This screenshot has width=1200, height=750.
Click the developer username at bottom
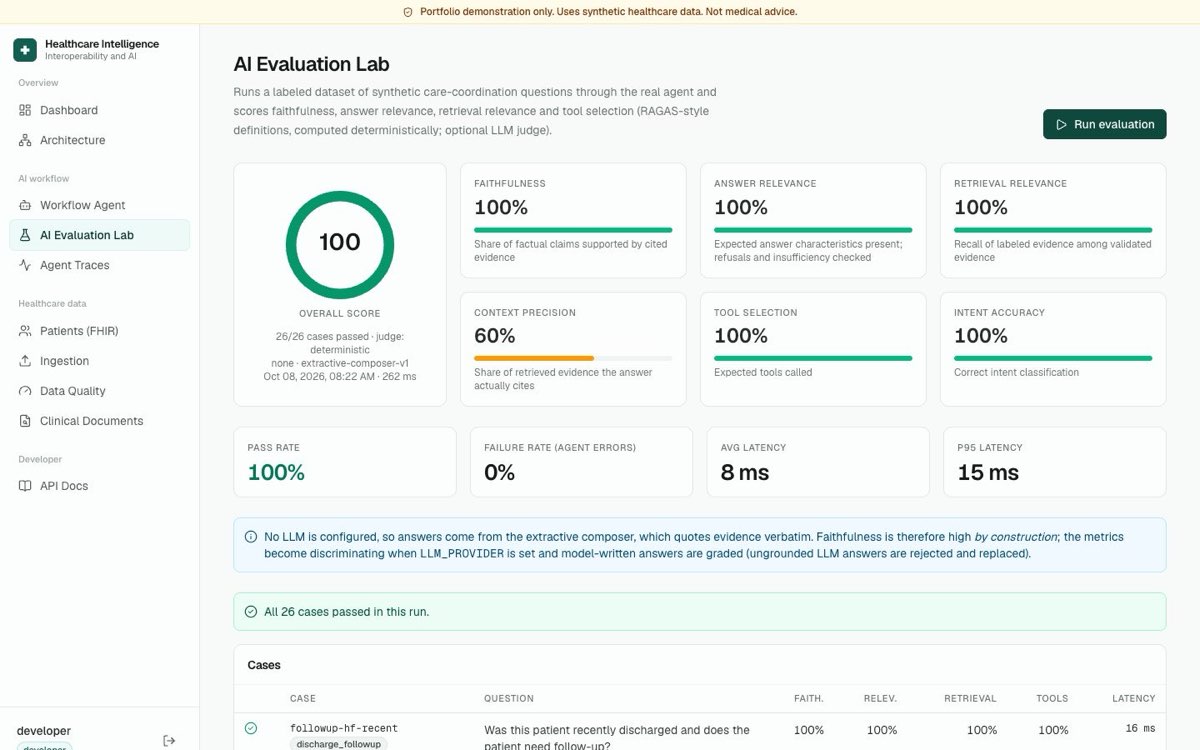click(x=44, y=731)
